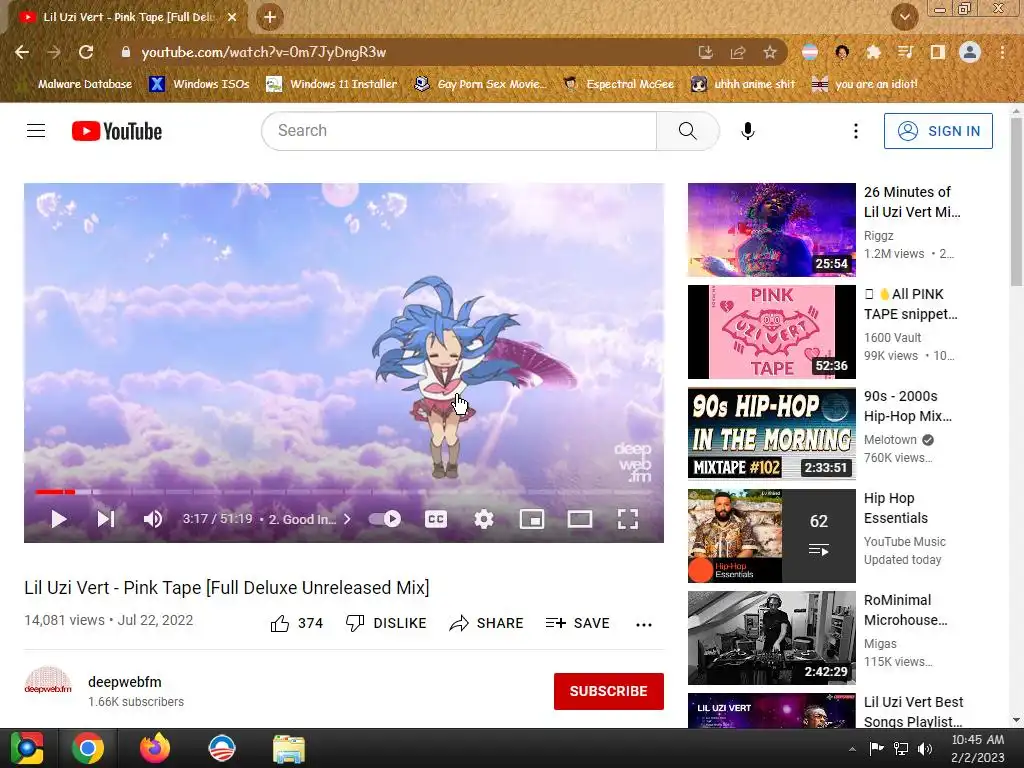1024x768 pixels.
Task: Open RoMinimal Microhouse video thumbnail
Action: pos(771,637)
